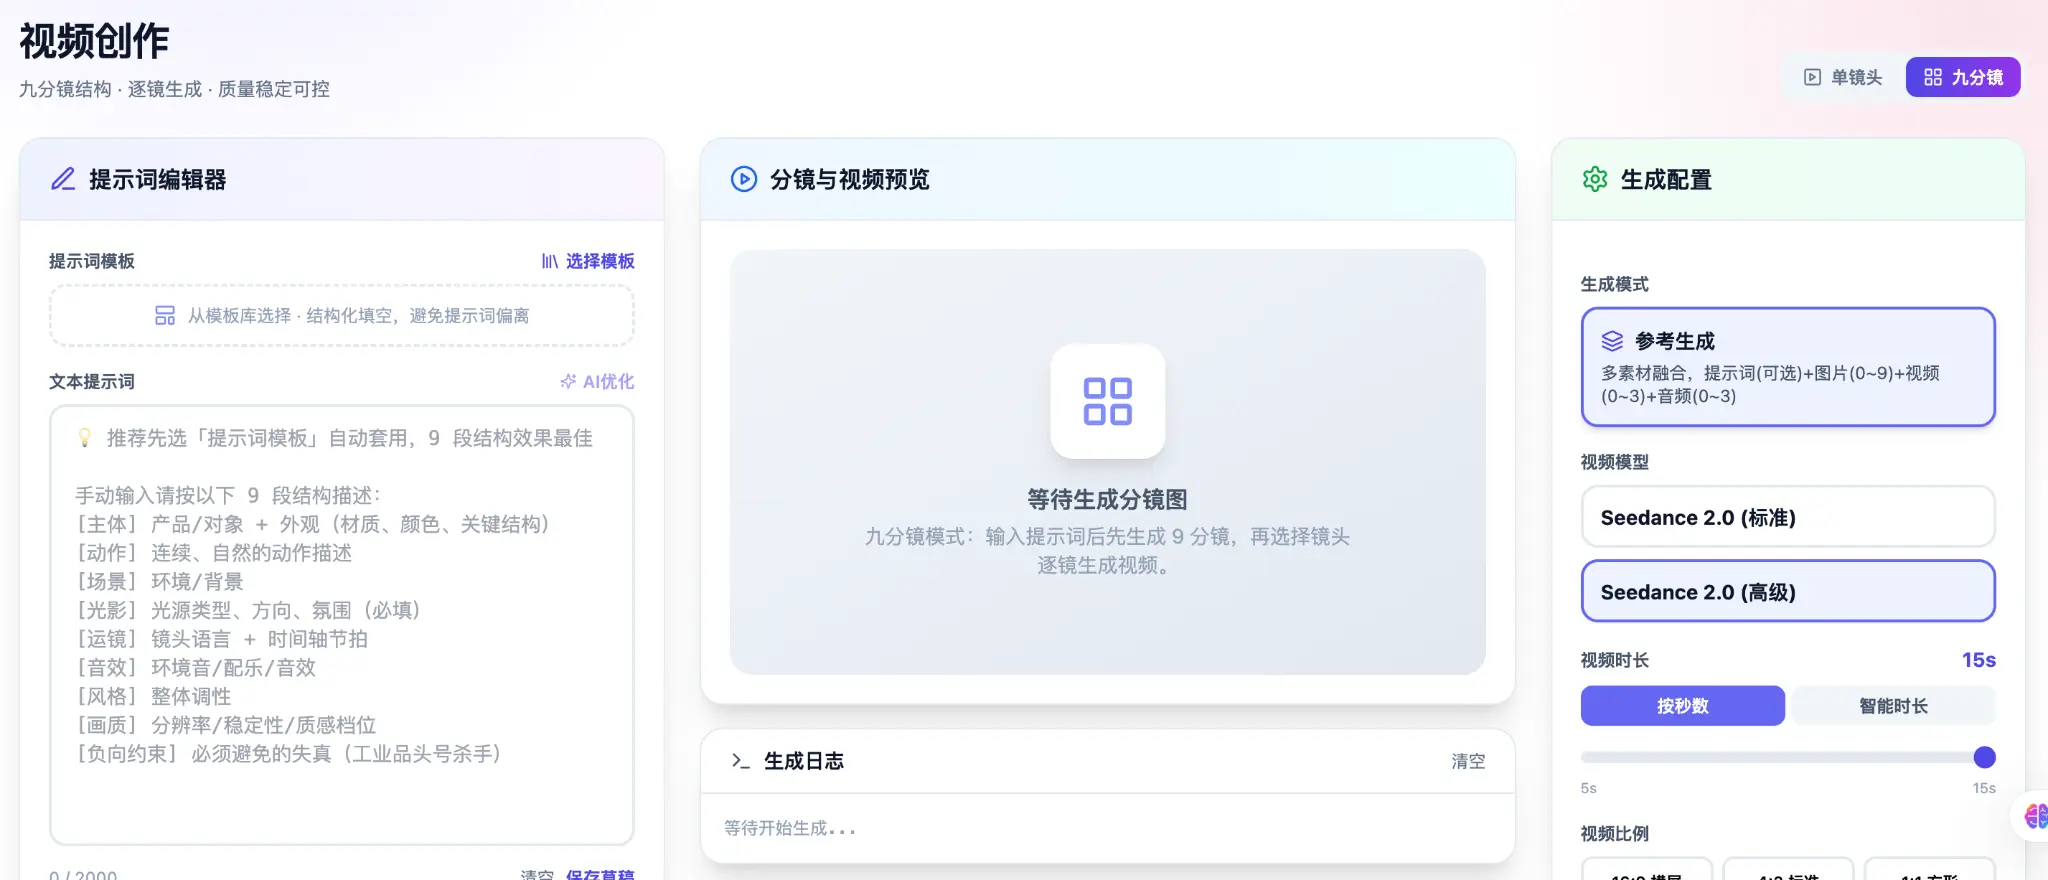Switch to 九分镜 mode
Viewport: 2048px width, 880px height.
1963,77
